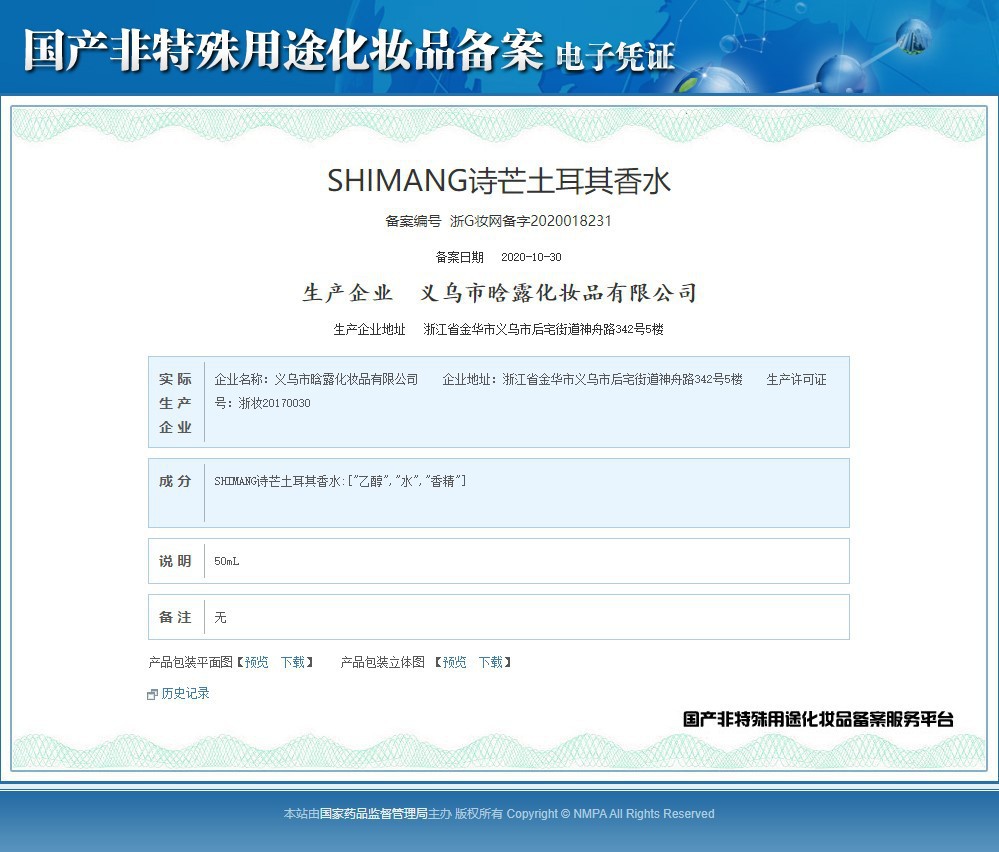999x852 pixels.
Task: Click the 生产企业地址 label
Action: coord(370,329)
